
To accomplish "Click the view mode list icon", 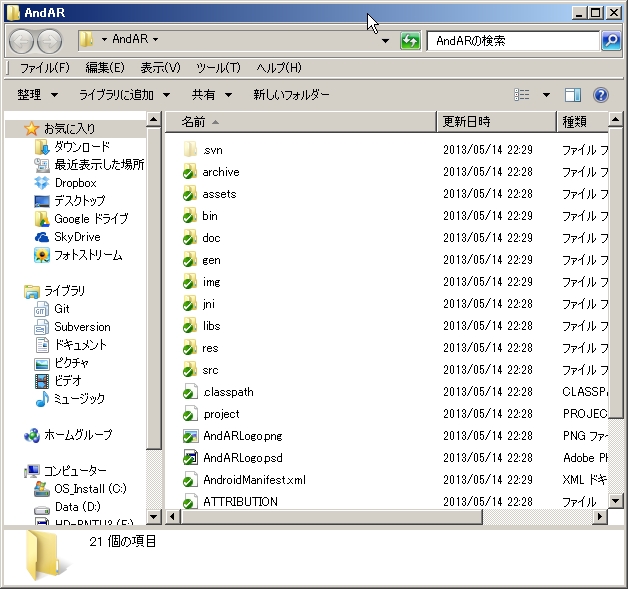I will 521,95.
